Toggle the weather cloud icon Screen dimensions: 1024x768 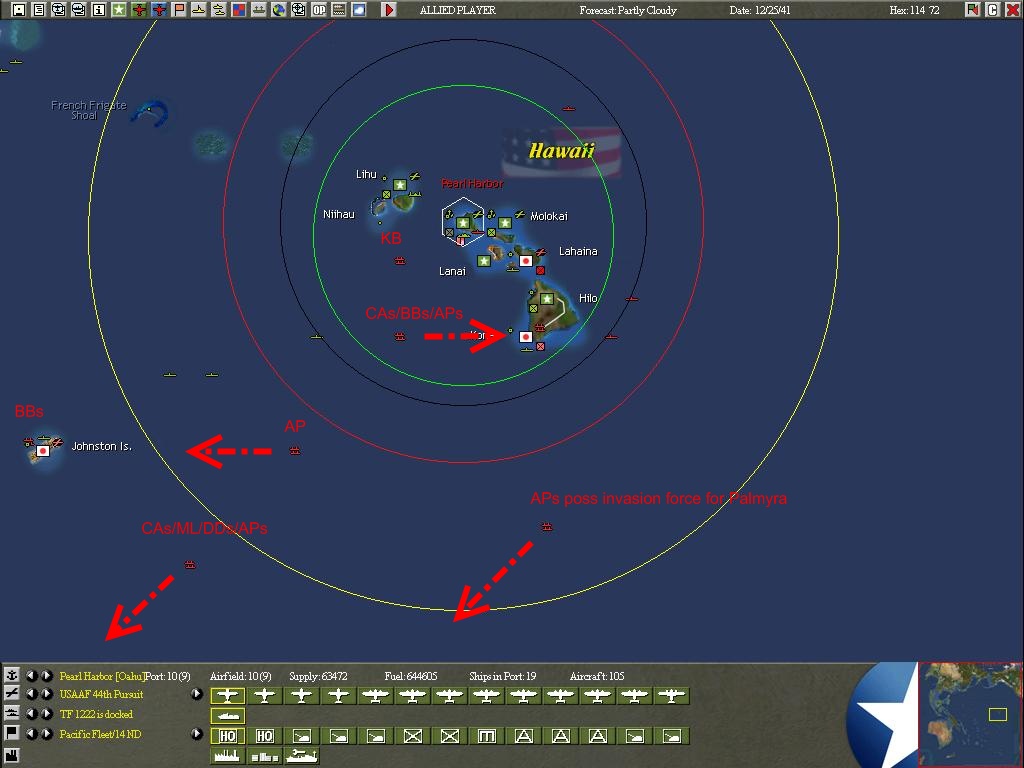pyautogui.click(x=359, y=9)
